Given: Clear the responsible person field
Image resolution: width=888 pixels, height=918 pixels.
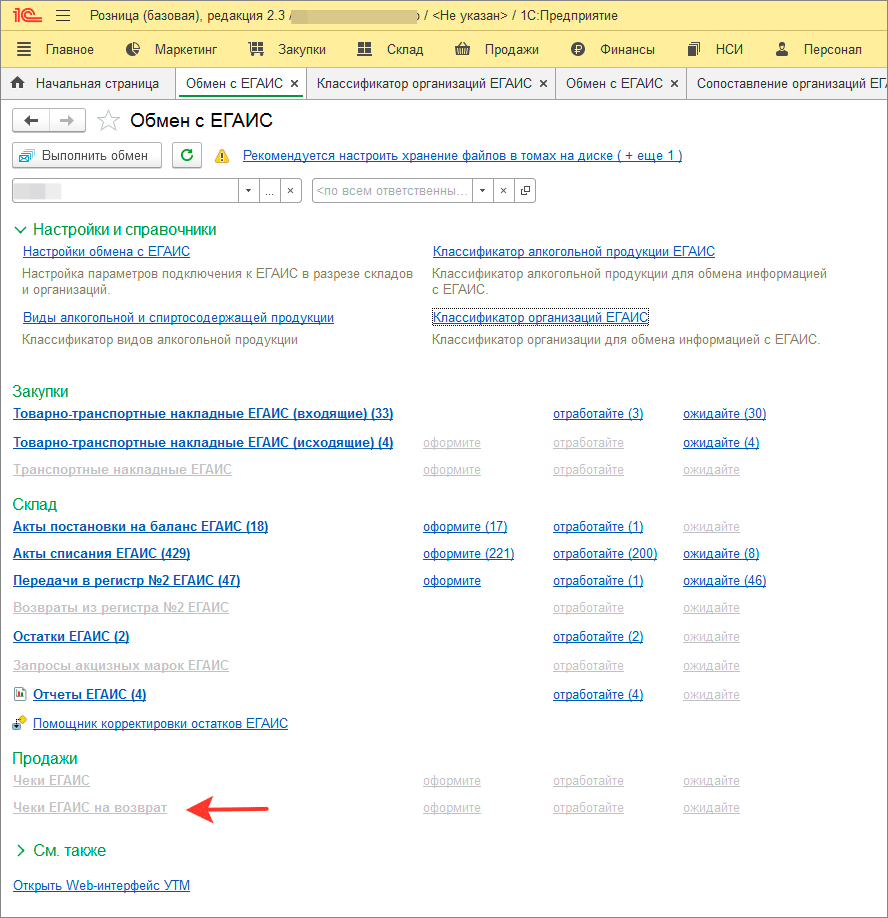Looking at the screenshot, I should [x=503, y=191].
